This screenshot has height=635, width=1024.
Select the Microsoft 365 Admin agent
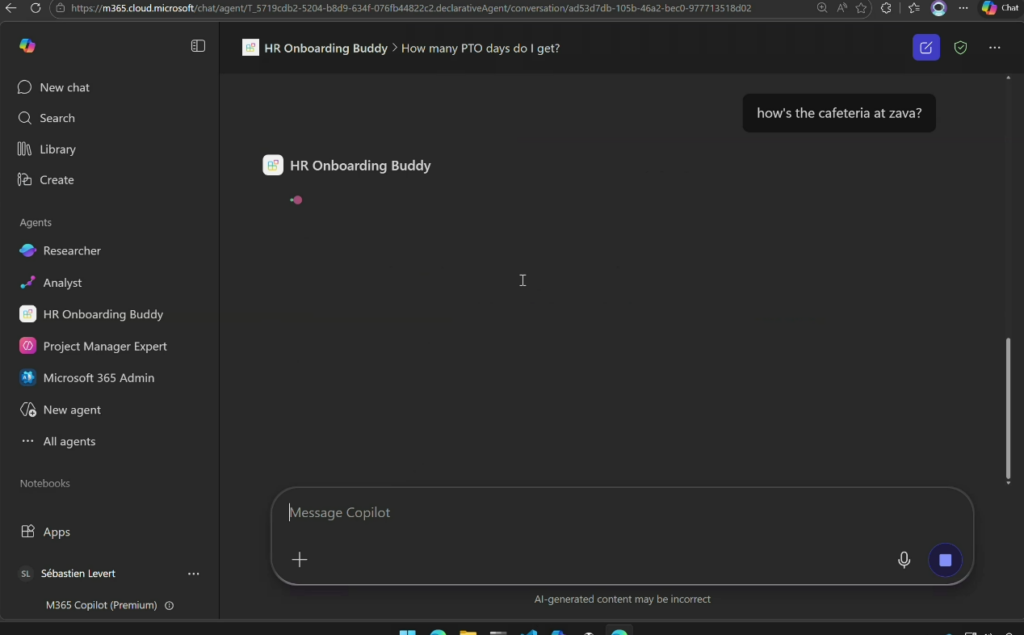click(x=87, y=378)
